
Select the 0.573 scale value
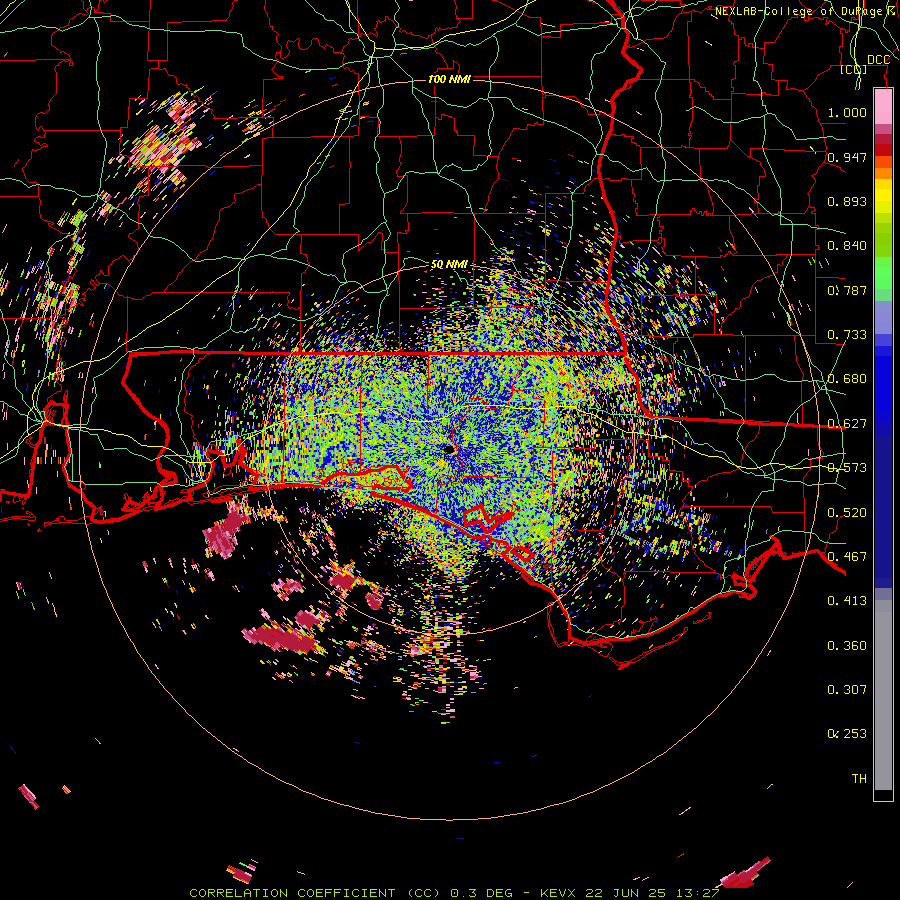(x=847, y=468)
